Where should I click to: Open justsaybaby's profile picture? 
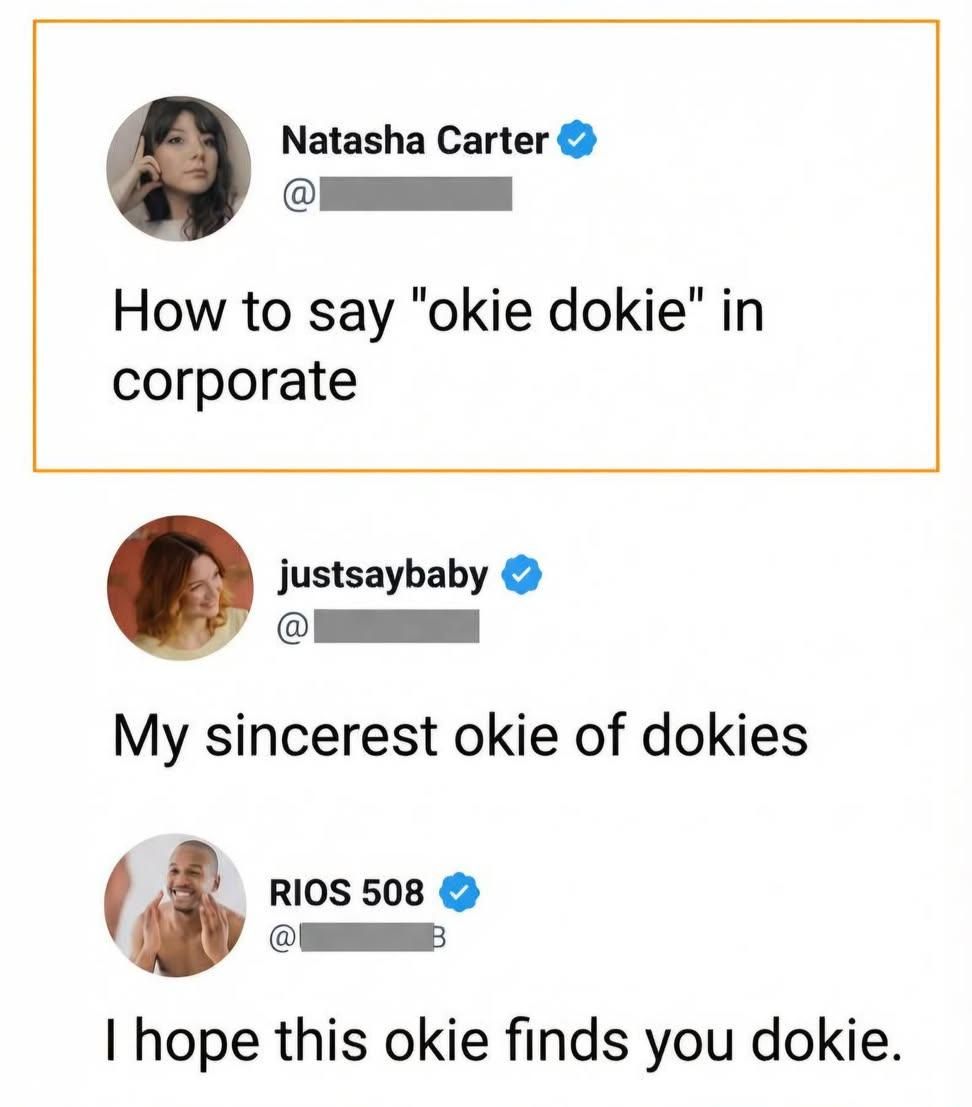(x=180, y=588)
